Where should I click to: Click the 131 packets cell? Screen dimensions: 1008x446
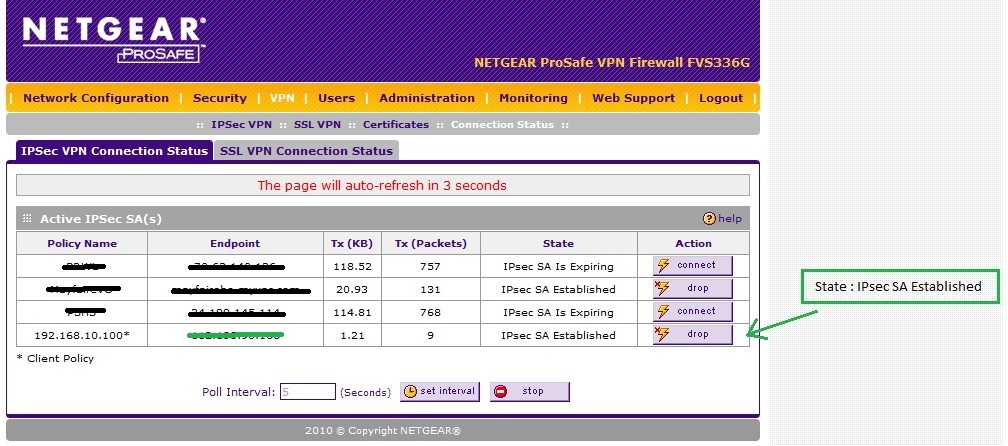431,289
